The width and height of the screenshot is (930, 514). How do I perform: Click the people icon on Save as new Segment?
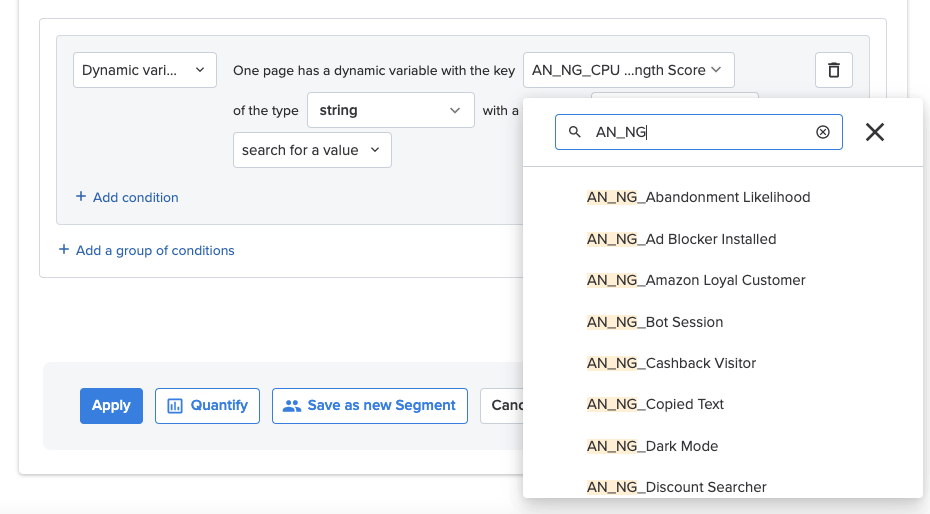(291, 406)
